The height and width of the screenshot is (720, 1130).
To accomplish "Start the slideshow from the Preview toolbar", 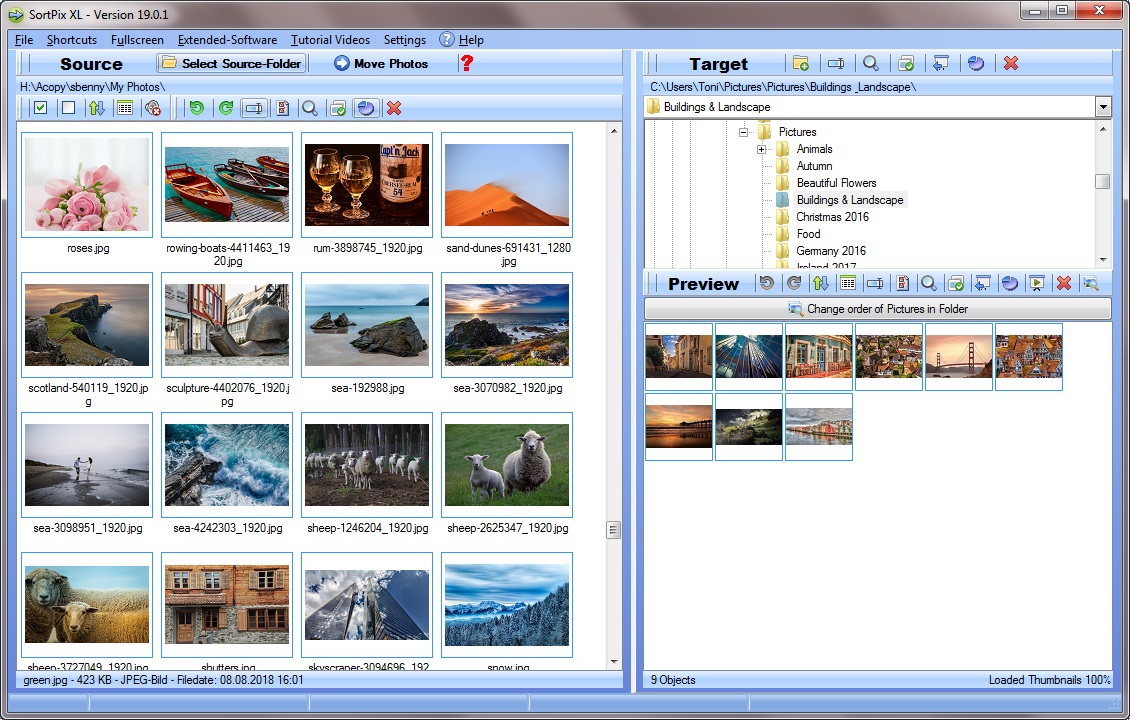I will tap(1037, 283).
